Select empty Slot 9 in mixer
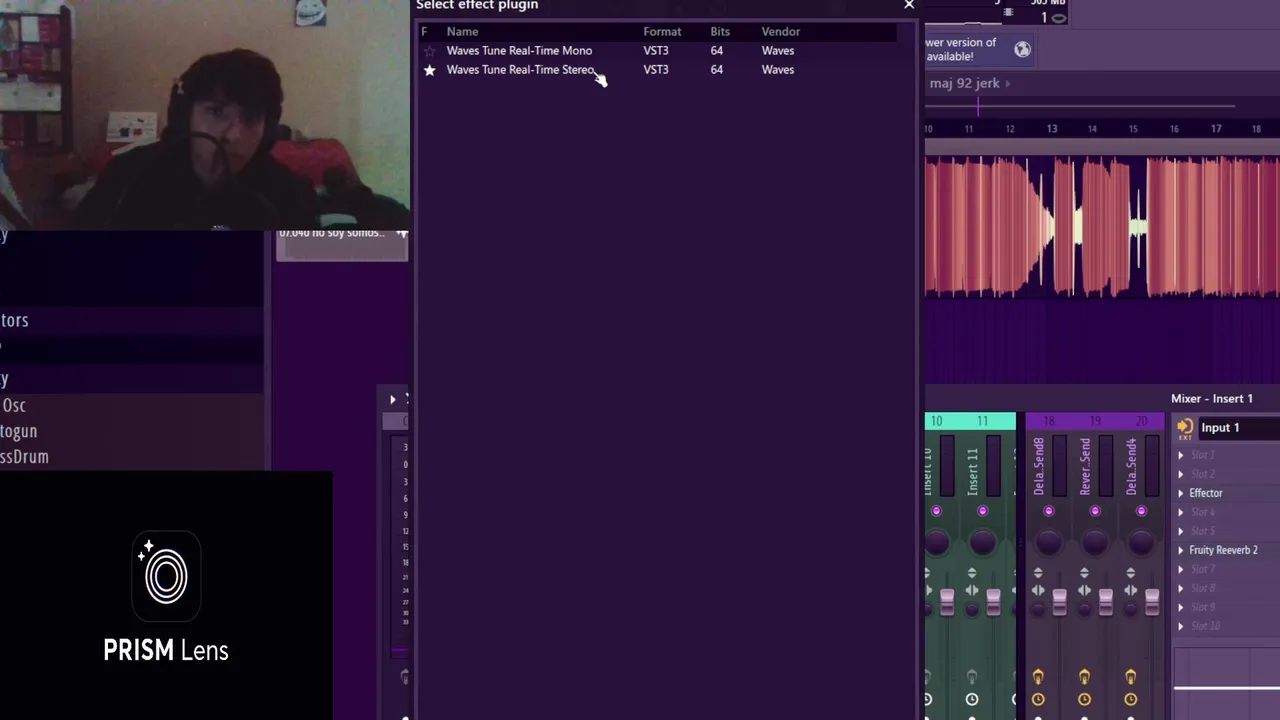Image resolution: width=1280 pixels, height=720 pixels. [x=1203, y=608]
